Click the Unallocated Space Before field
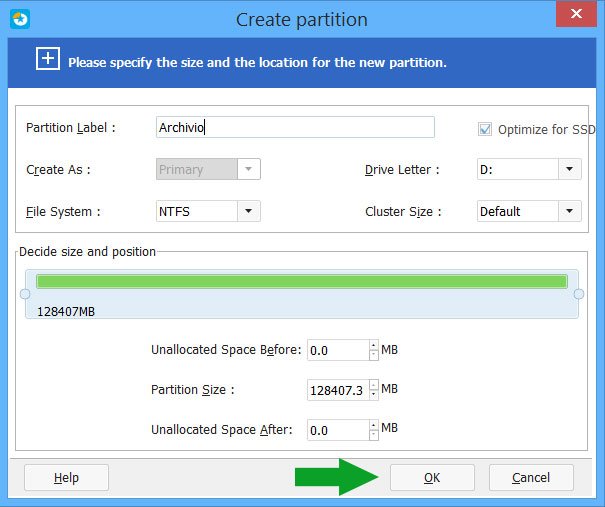This screenshot has width=605, height=507. [x=338, y=350]
